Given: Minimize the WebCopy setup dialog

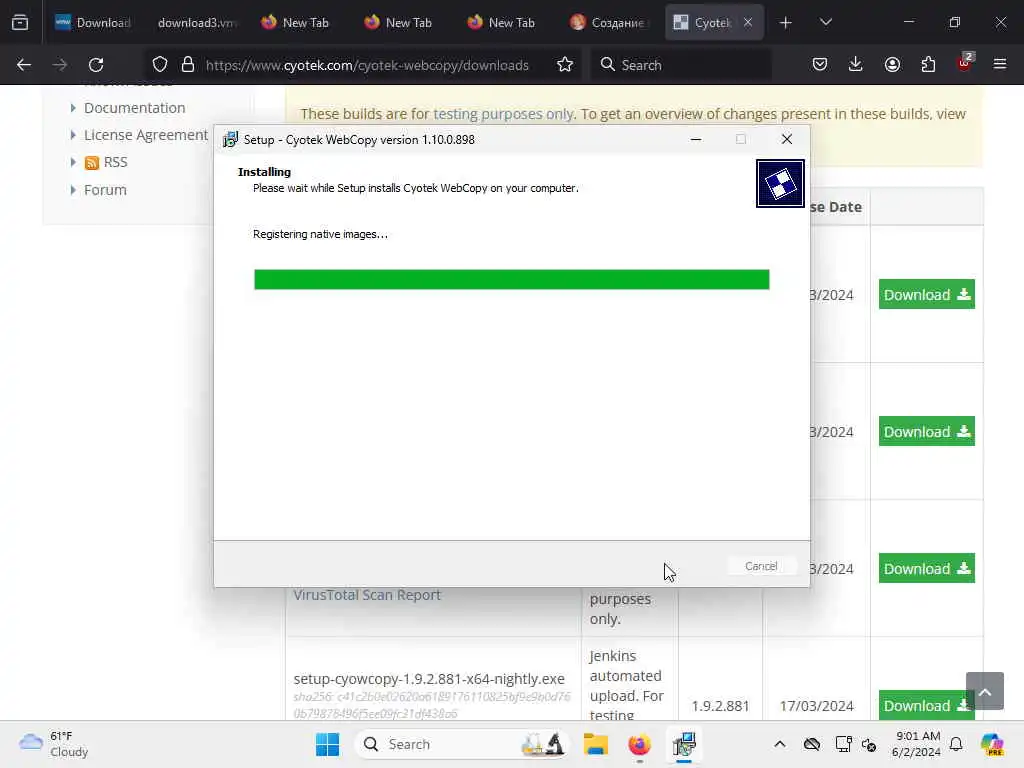Looking at the screenshot, I should [696, 139].
